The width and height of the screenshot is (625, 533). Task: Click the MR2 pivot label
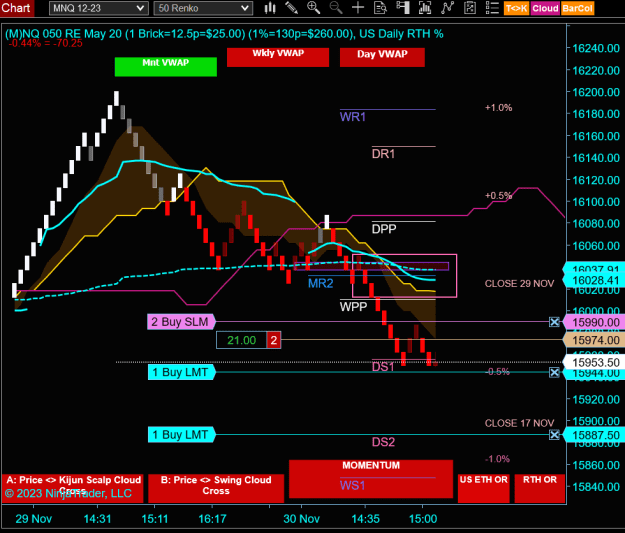(x=320, y=283)
